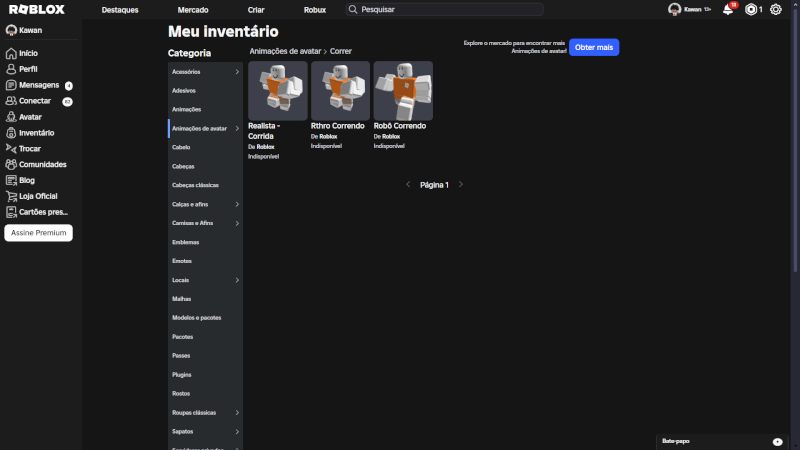Open the Perfil icon in sidebar
This screenshot has width=800, height=450.
pyautogui.click(x=11, y=69)
